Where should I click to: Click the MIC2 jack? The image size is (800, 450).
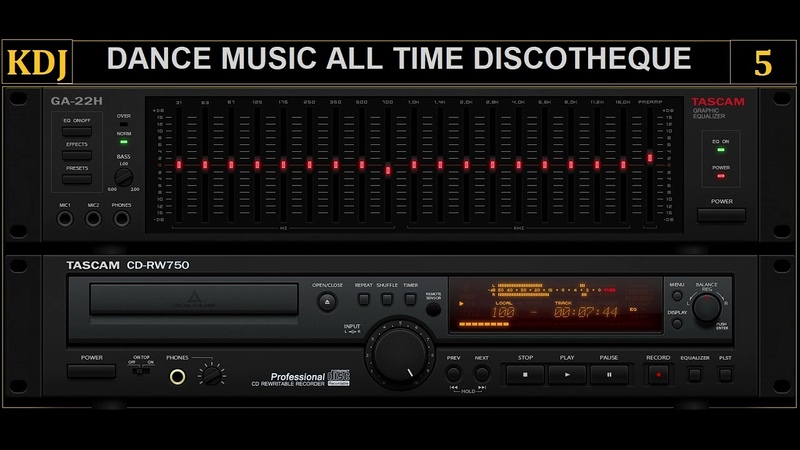[x=93, y=219]
